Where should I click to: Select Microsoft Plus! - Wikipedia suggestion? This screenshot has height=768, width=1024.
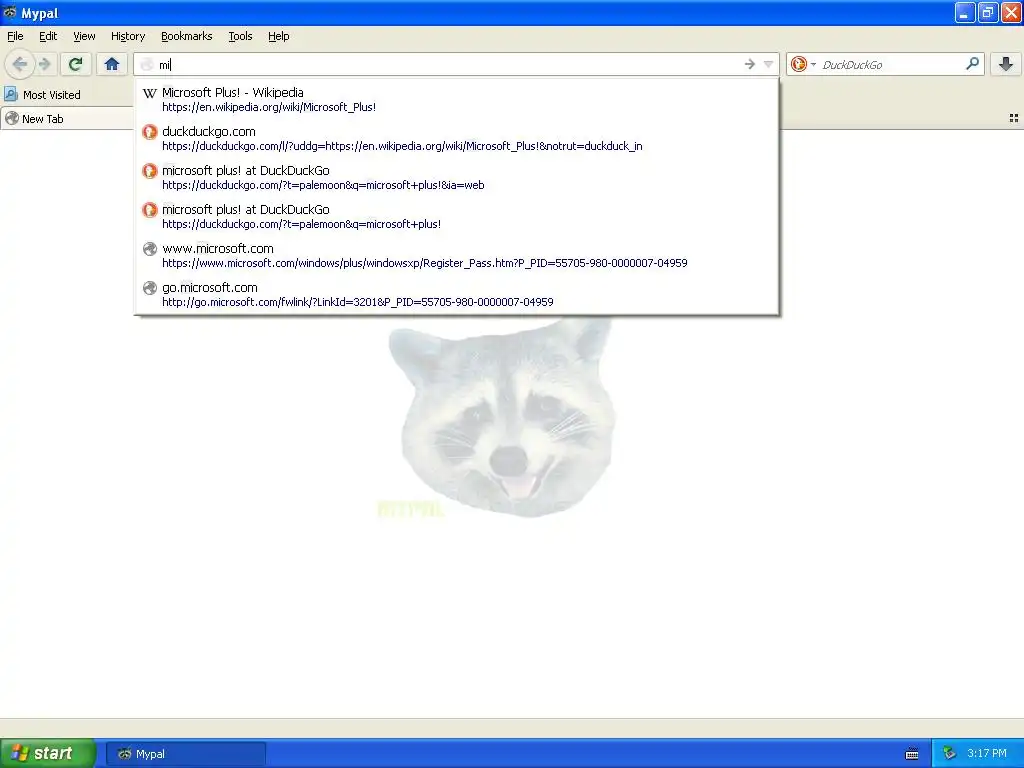coord(456,99)
